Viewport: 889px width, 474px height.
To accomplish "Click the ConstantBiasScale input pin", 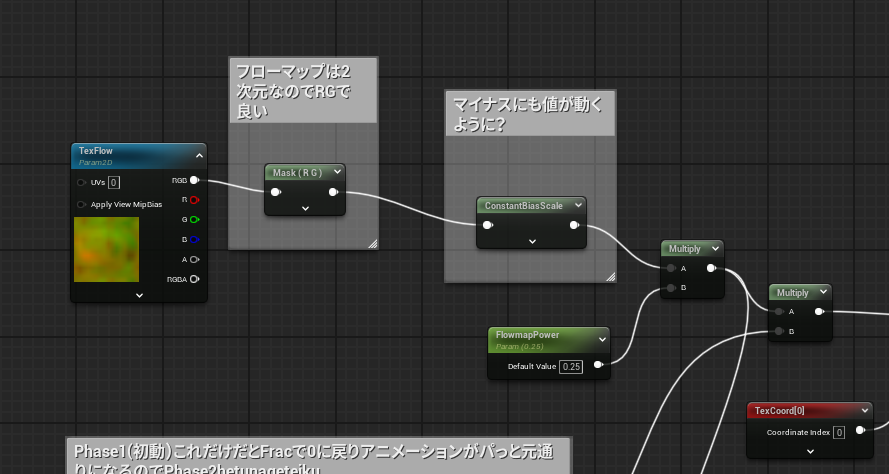I will 487,225.
